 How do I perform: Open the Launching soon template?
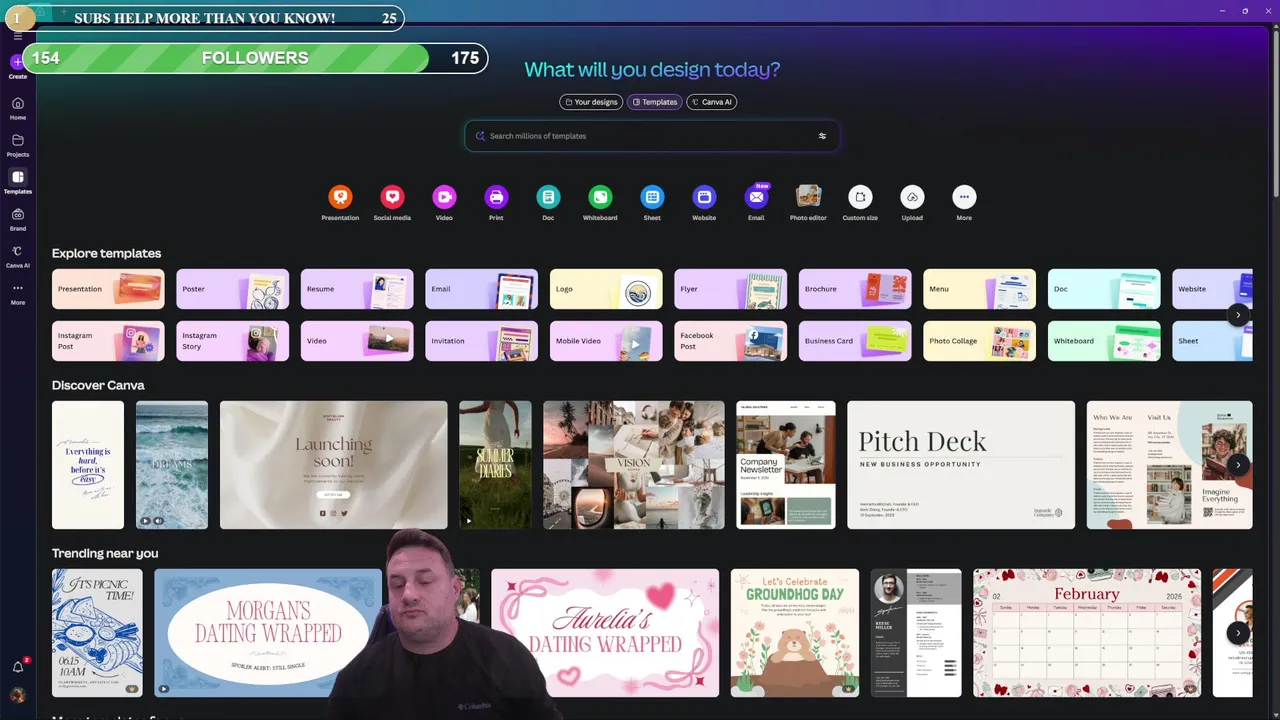tap(334, 465)
